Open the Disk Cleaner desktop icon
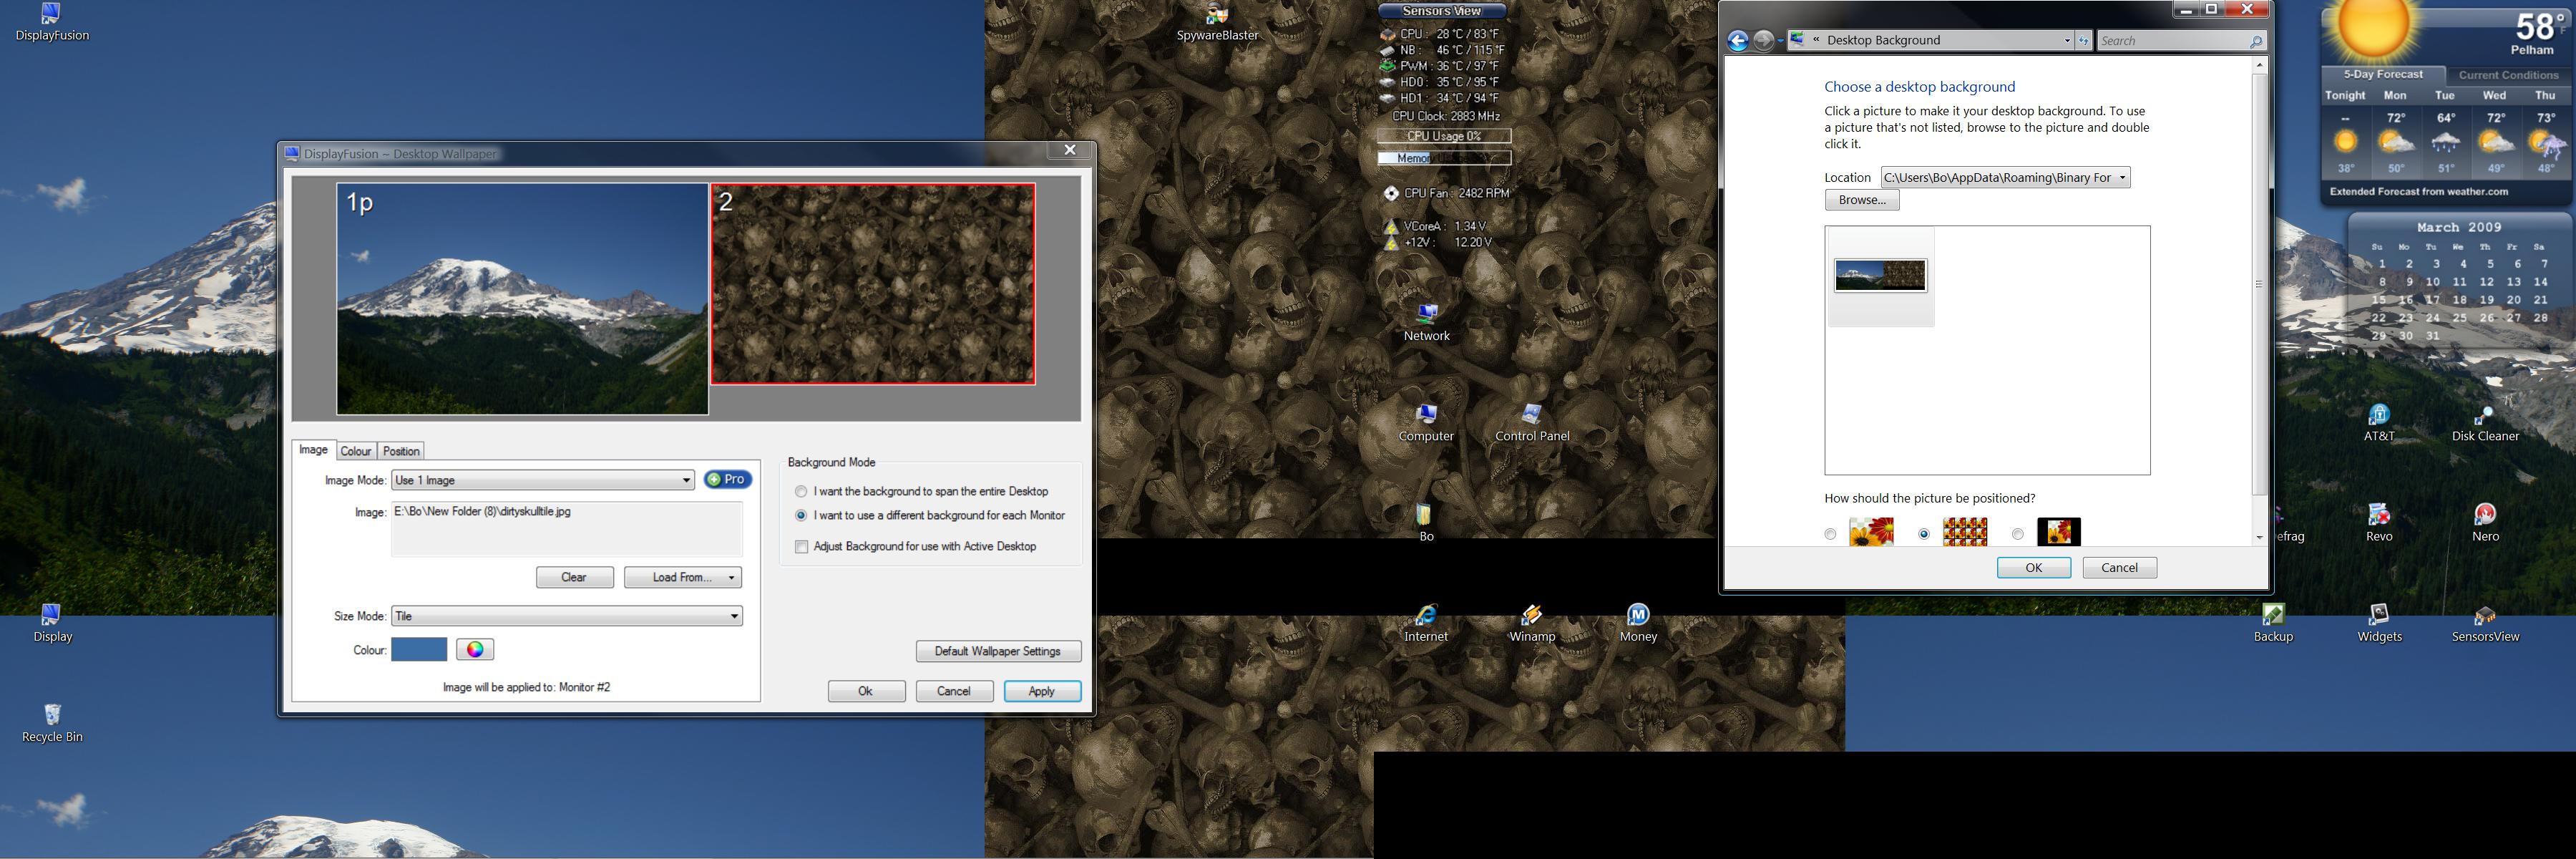The image size is (2576, 859). [x=2484, y=422]
